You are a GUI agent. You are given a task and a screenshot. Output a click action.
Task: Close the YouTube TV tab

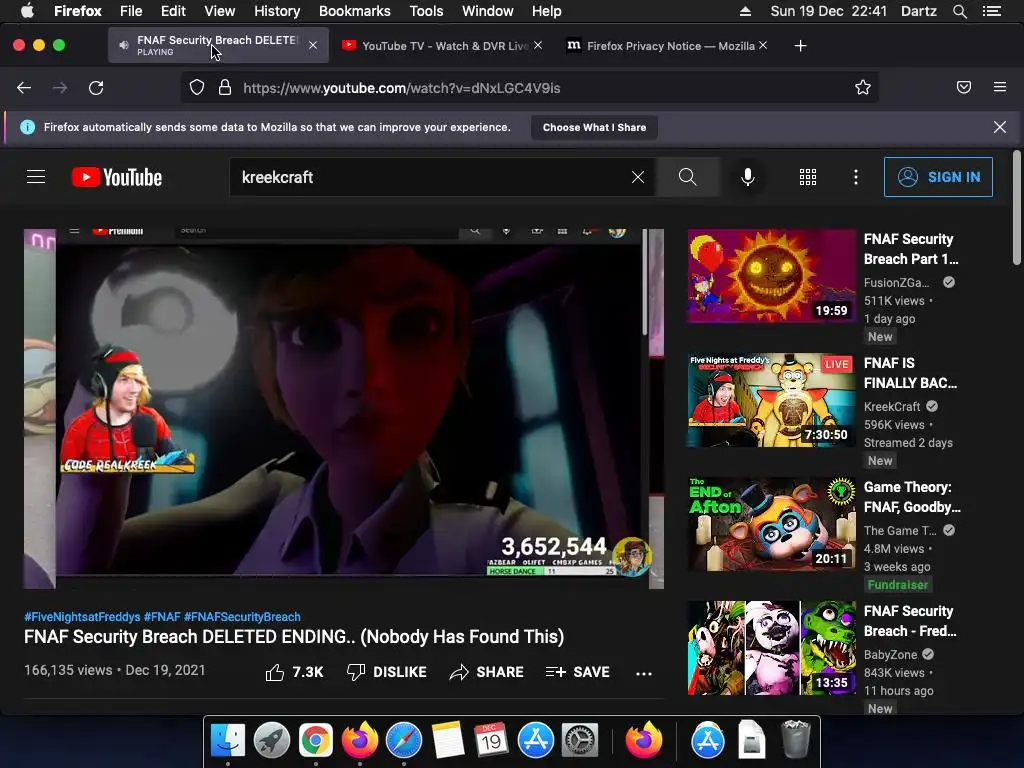coord(537,45)
